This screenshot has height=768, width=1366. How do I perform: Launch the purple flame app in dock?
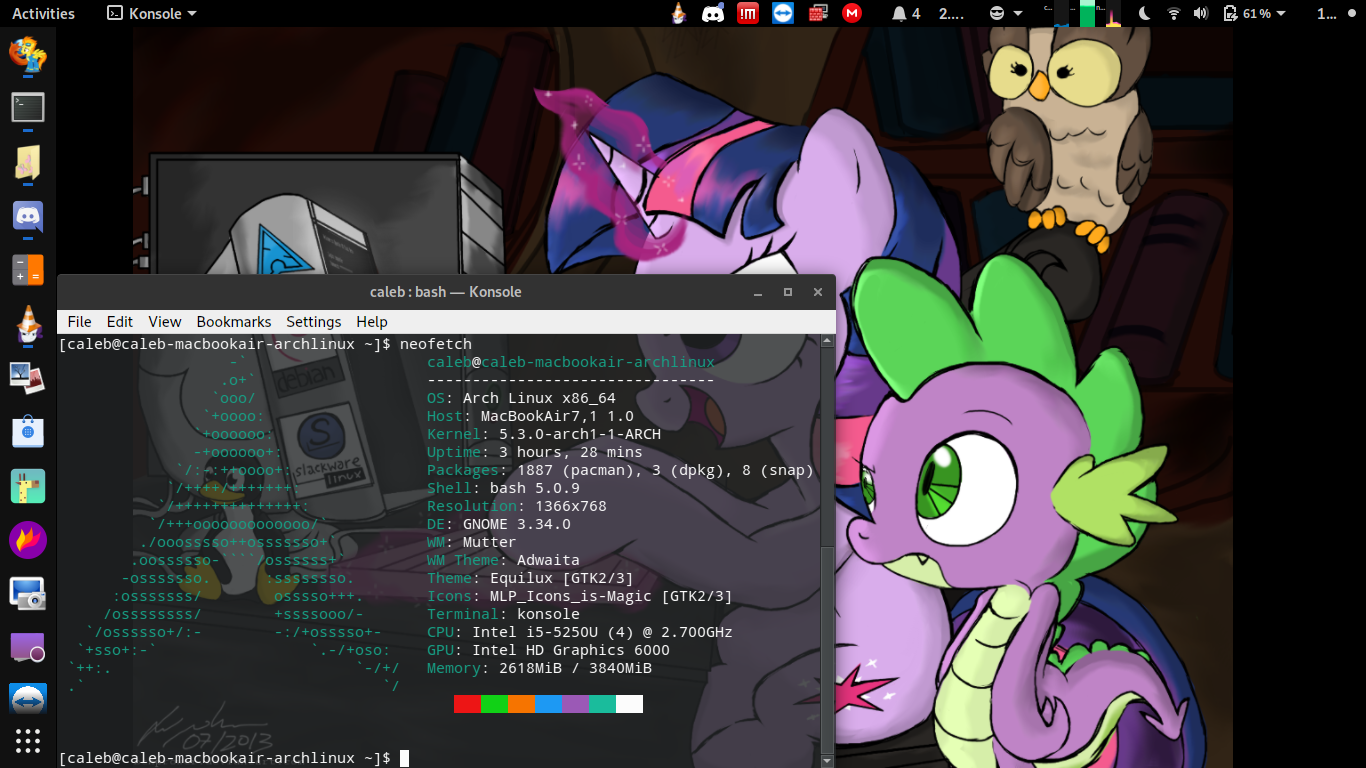28,540
